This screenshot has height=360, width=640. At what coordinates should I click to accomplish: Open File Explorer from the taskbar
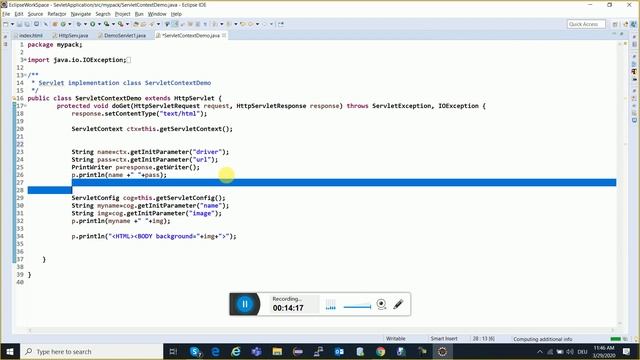(x=277, y=351)
